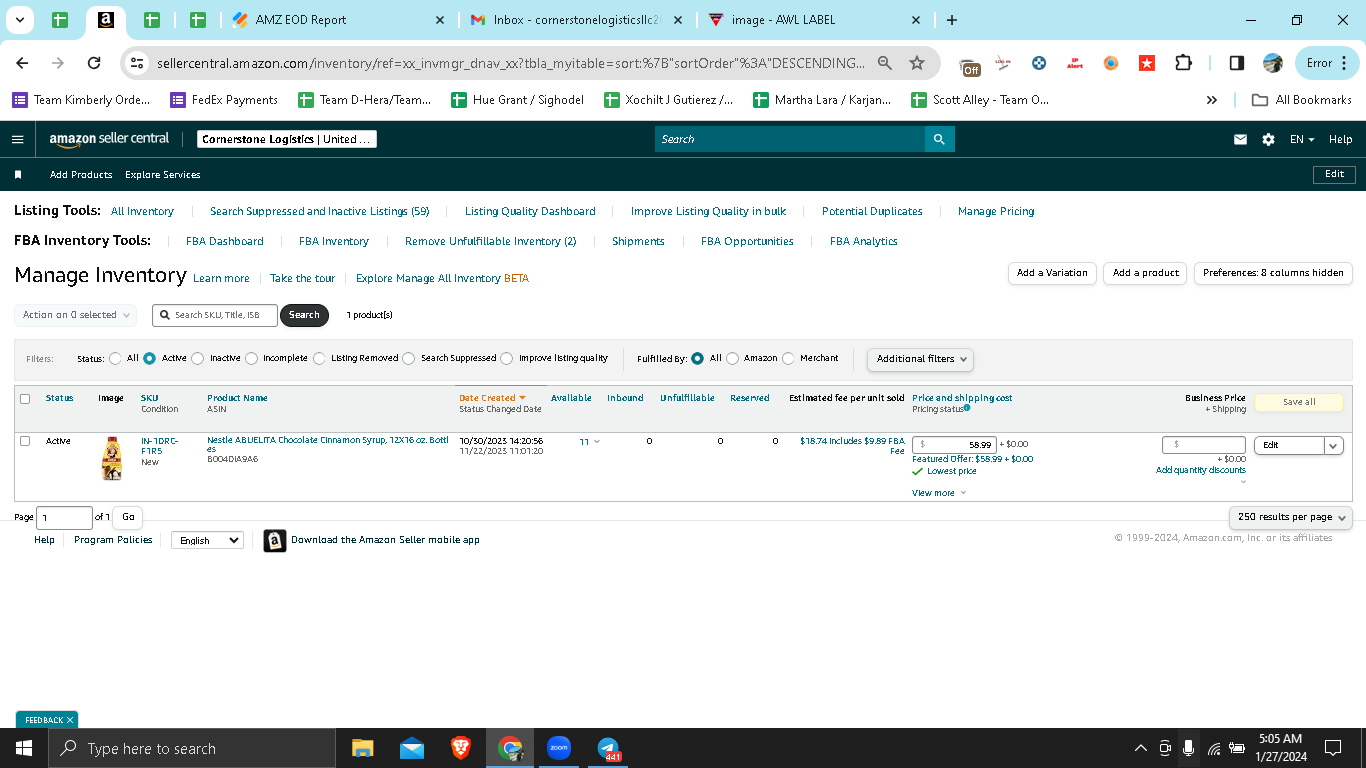Select the Incomplete status radio button
The image size is (1366, 768).
click(252, 358)
